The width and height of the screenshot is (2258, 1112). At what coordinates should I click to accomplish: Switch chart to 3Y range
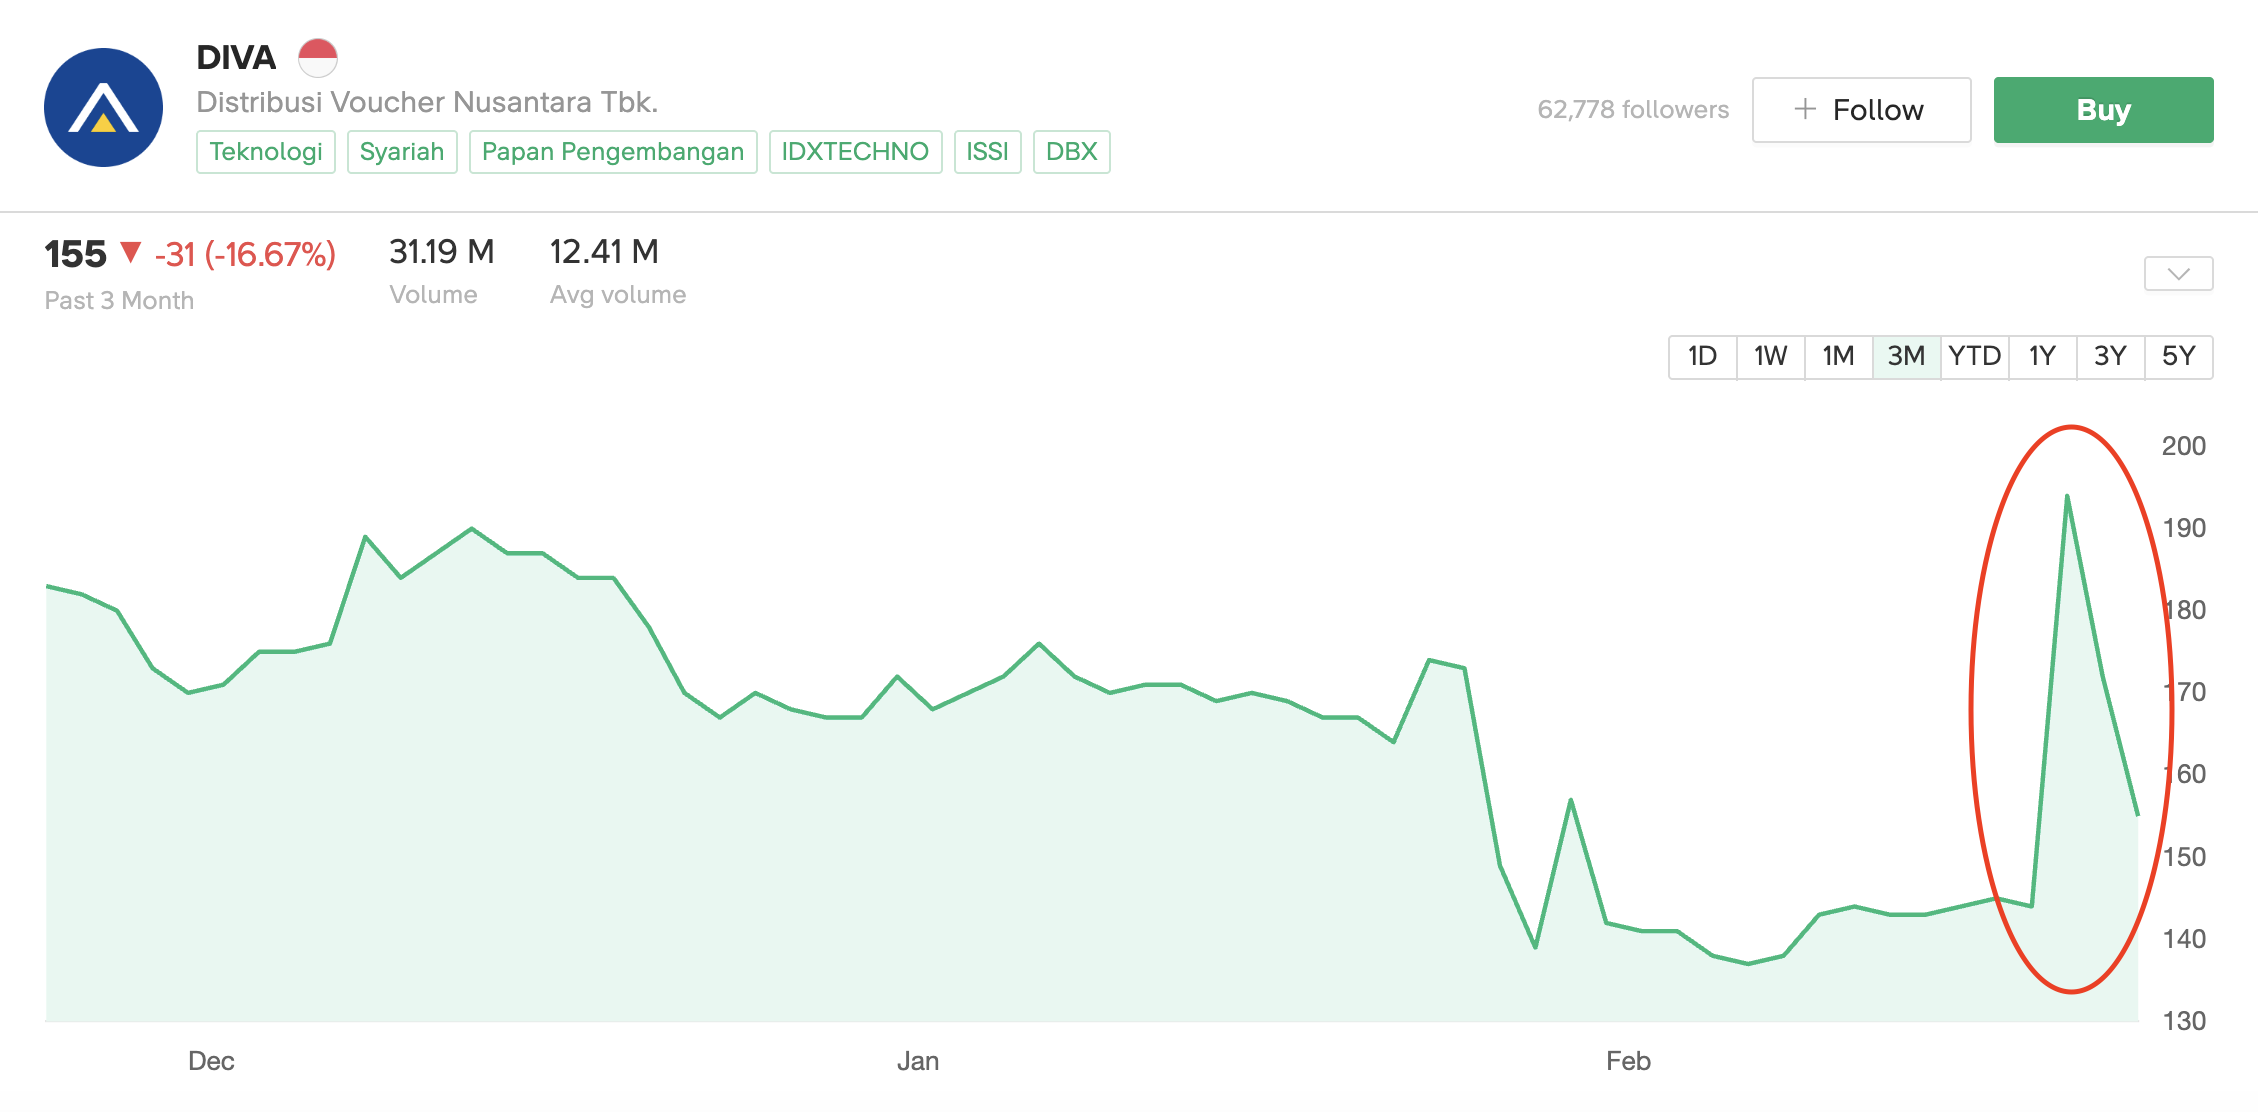[x=2110, y=356]
